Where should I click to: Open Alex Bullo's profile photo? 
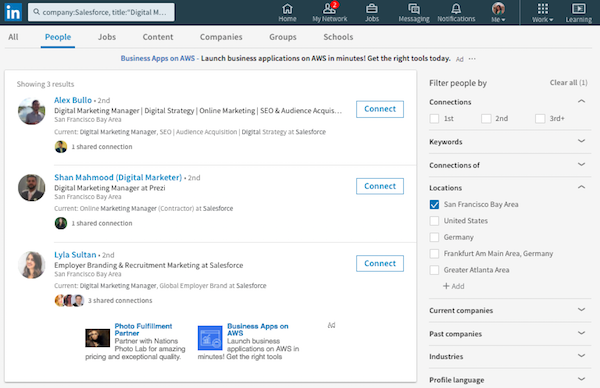point(31,111)
